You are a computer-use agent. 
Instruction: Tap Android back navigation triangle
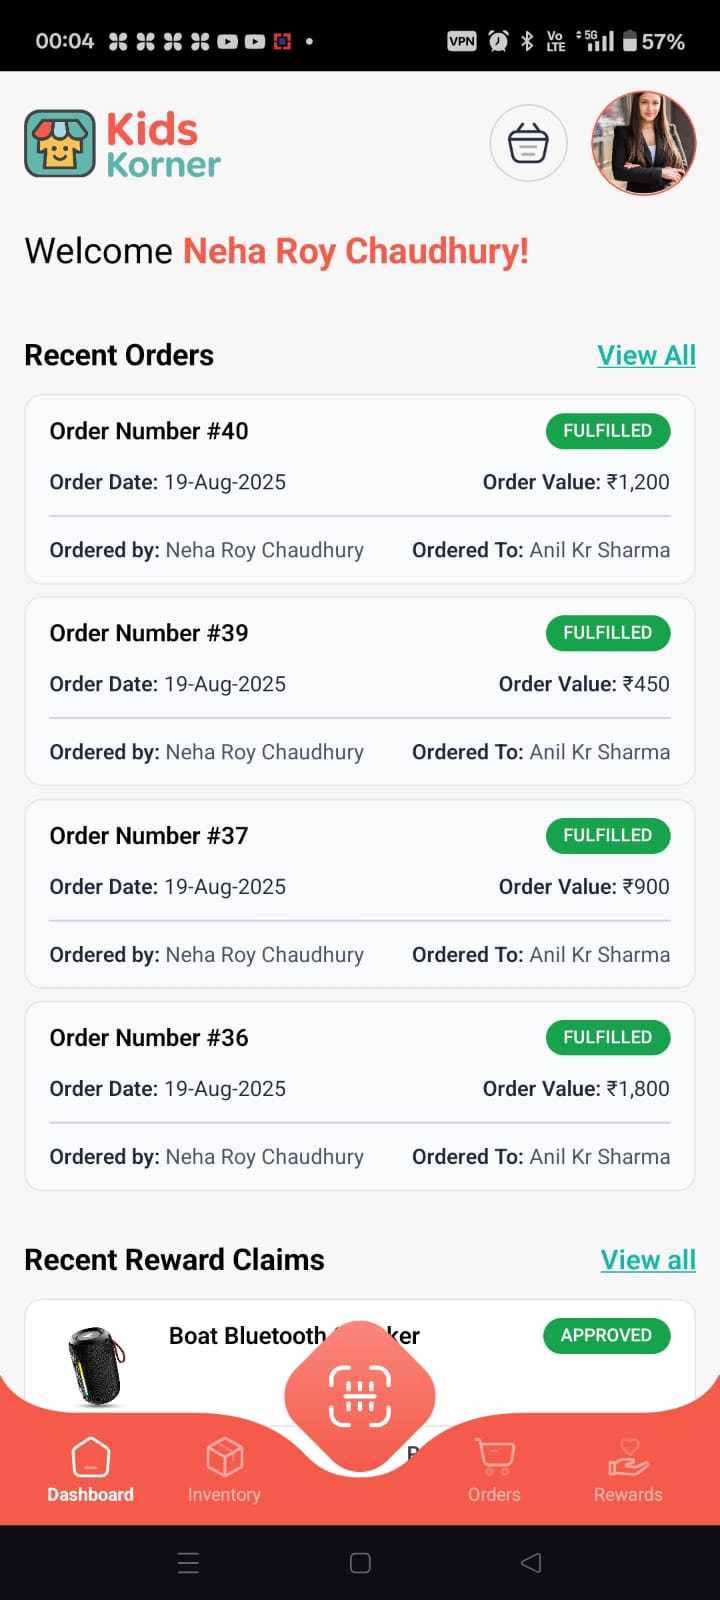(x=531, y=1562)
